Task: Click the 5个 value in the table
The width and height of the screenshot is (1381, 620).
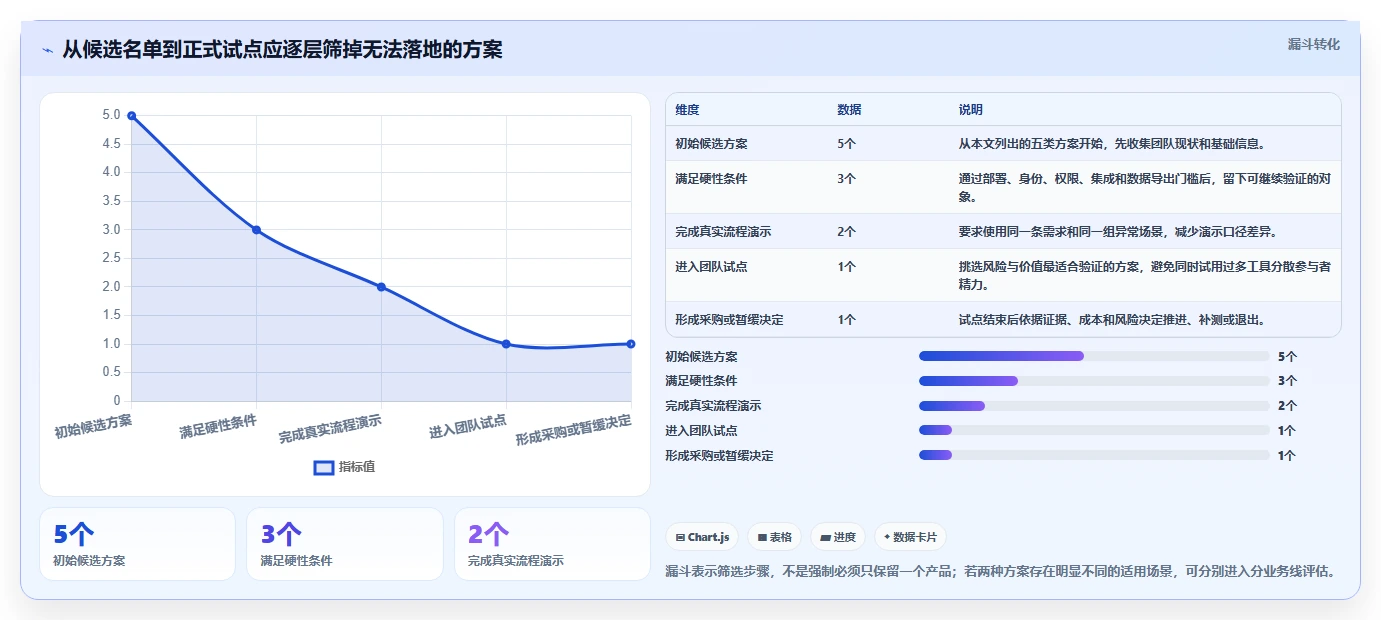Action: (x=846, y=143)
